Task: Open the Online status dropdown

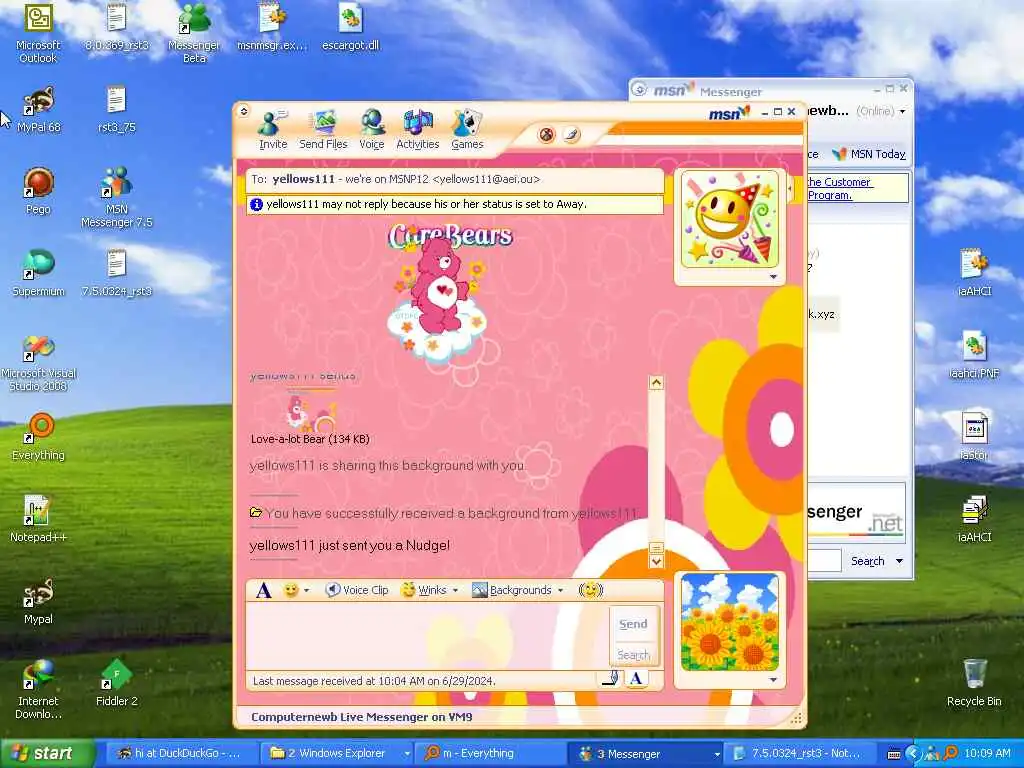Action: [x=881, y=112]
